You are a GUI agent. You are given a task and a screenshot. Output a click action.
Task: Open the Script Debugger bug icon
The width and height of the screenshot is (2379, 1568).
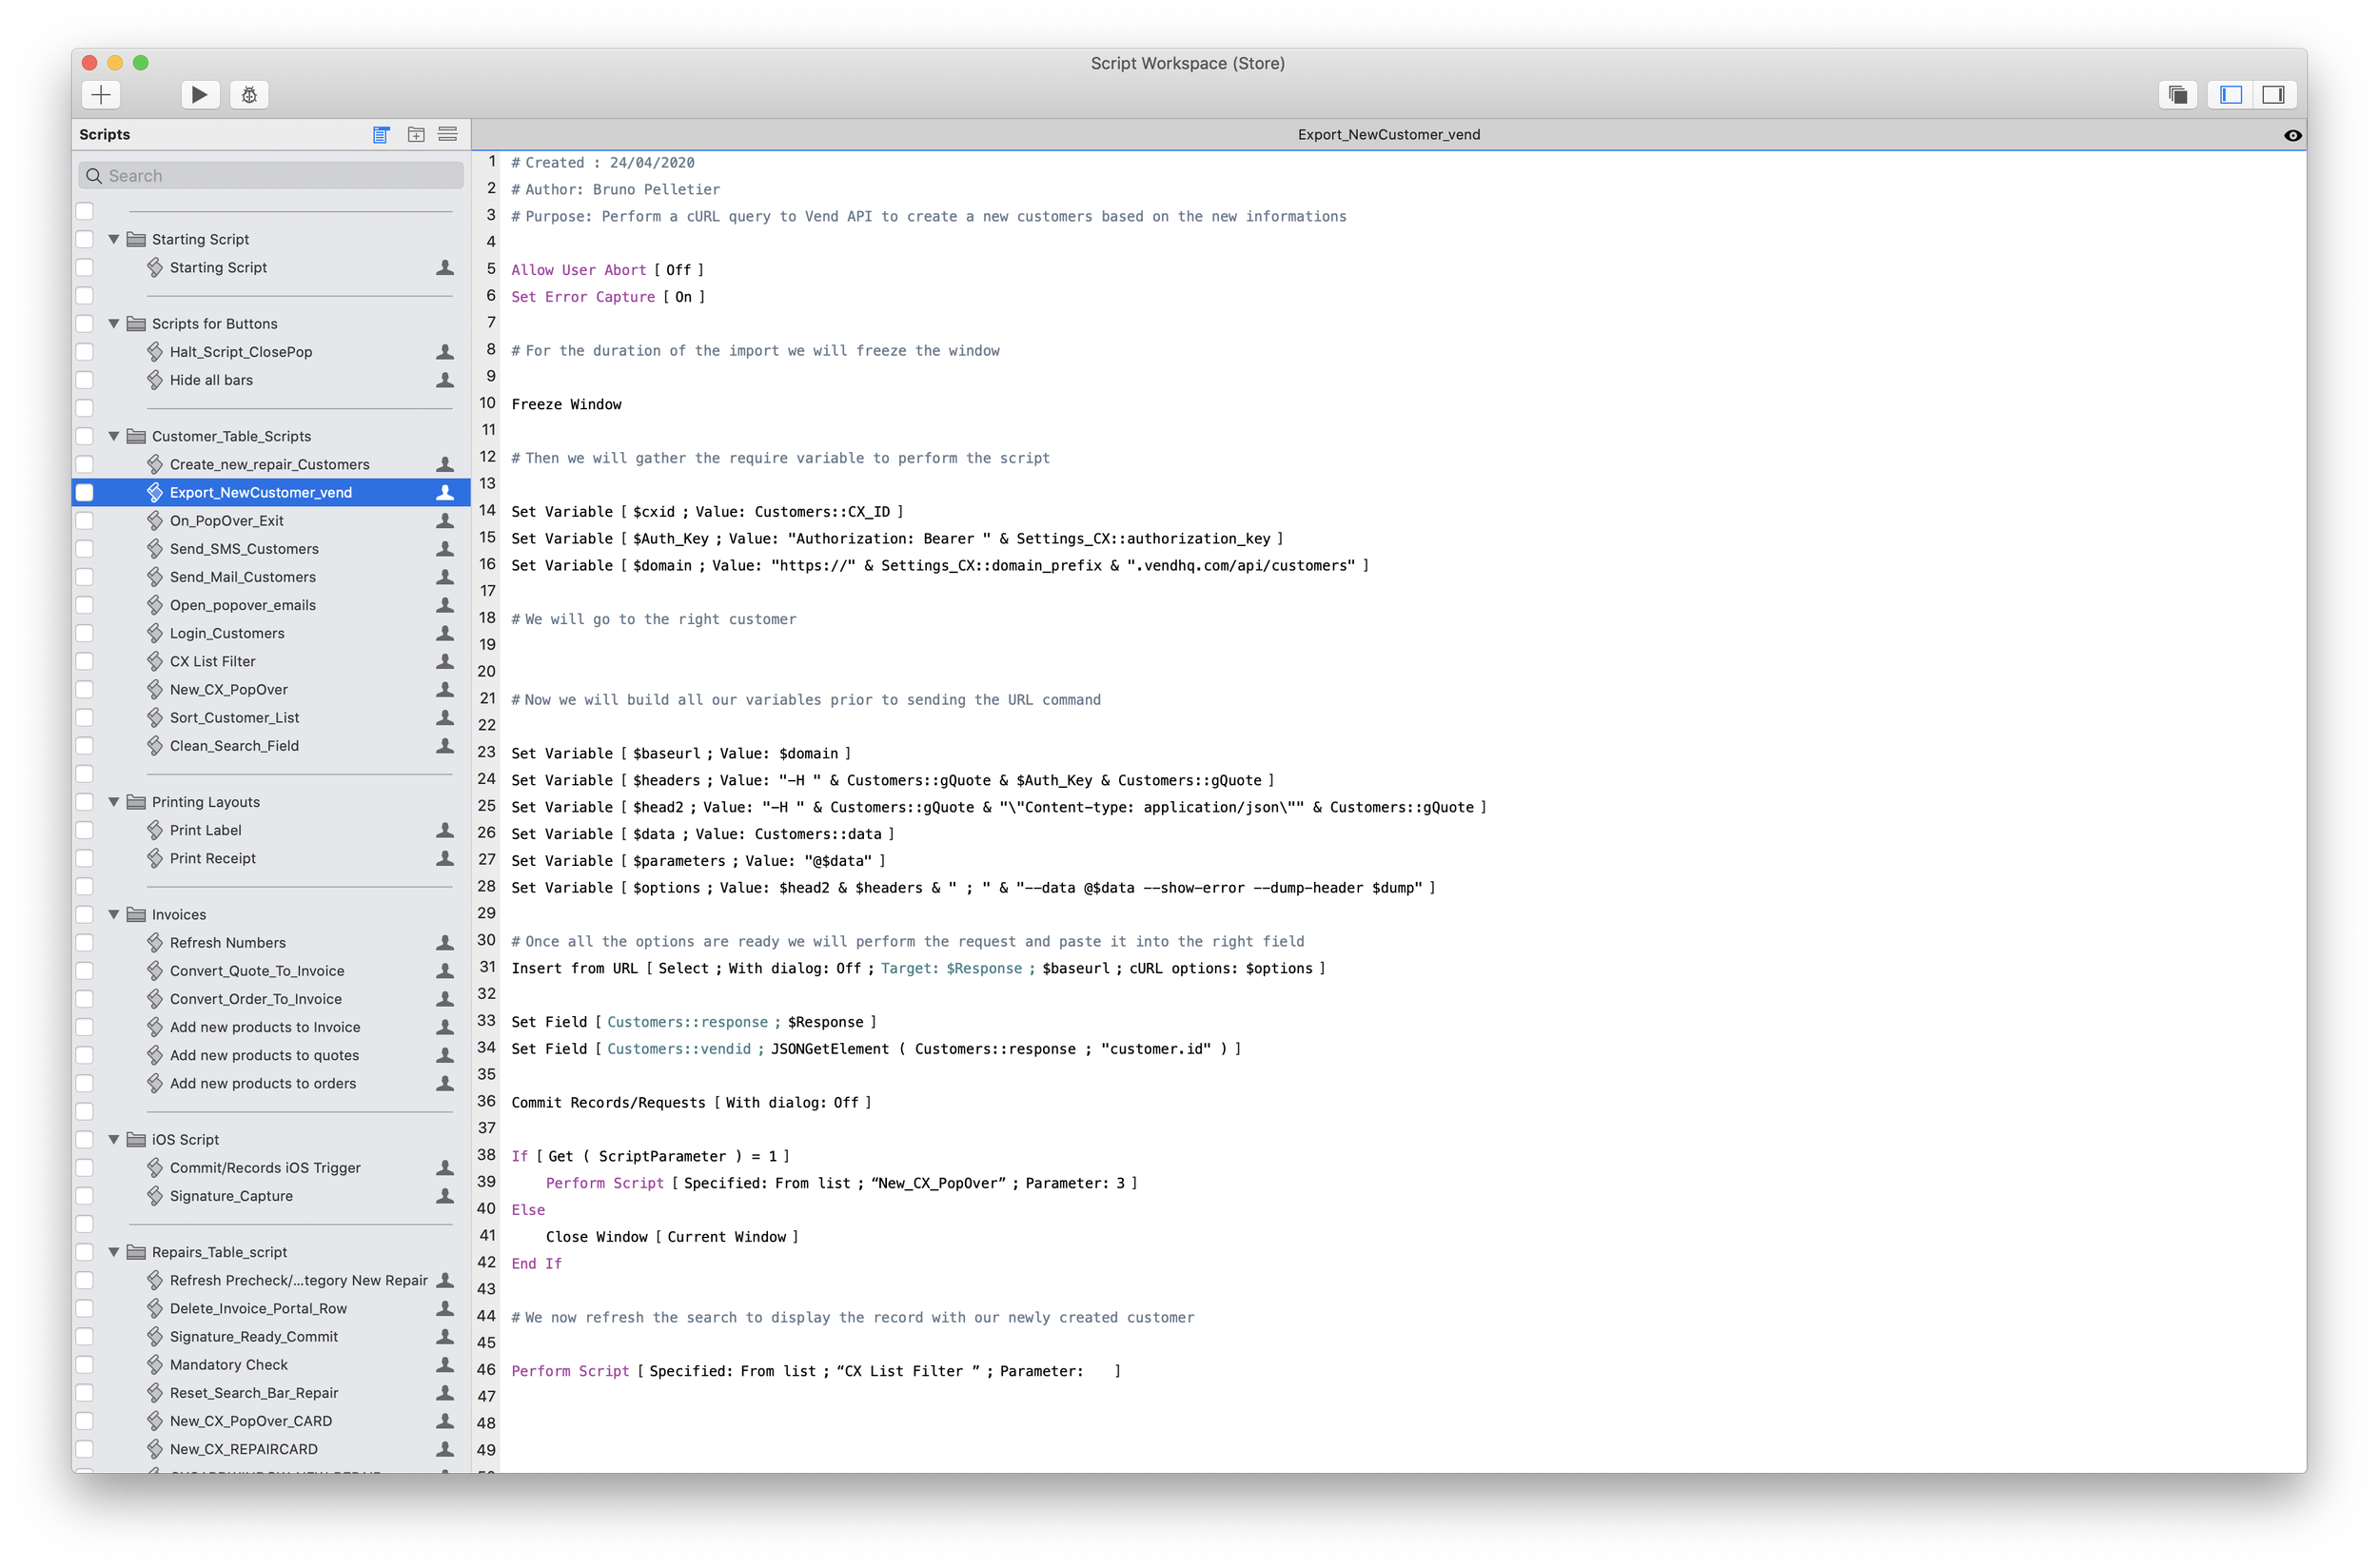pos(249,94)
